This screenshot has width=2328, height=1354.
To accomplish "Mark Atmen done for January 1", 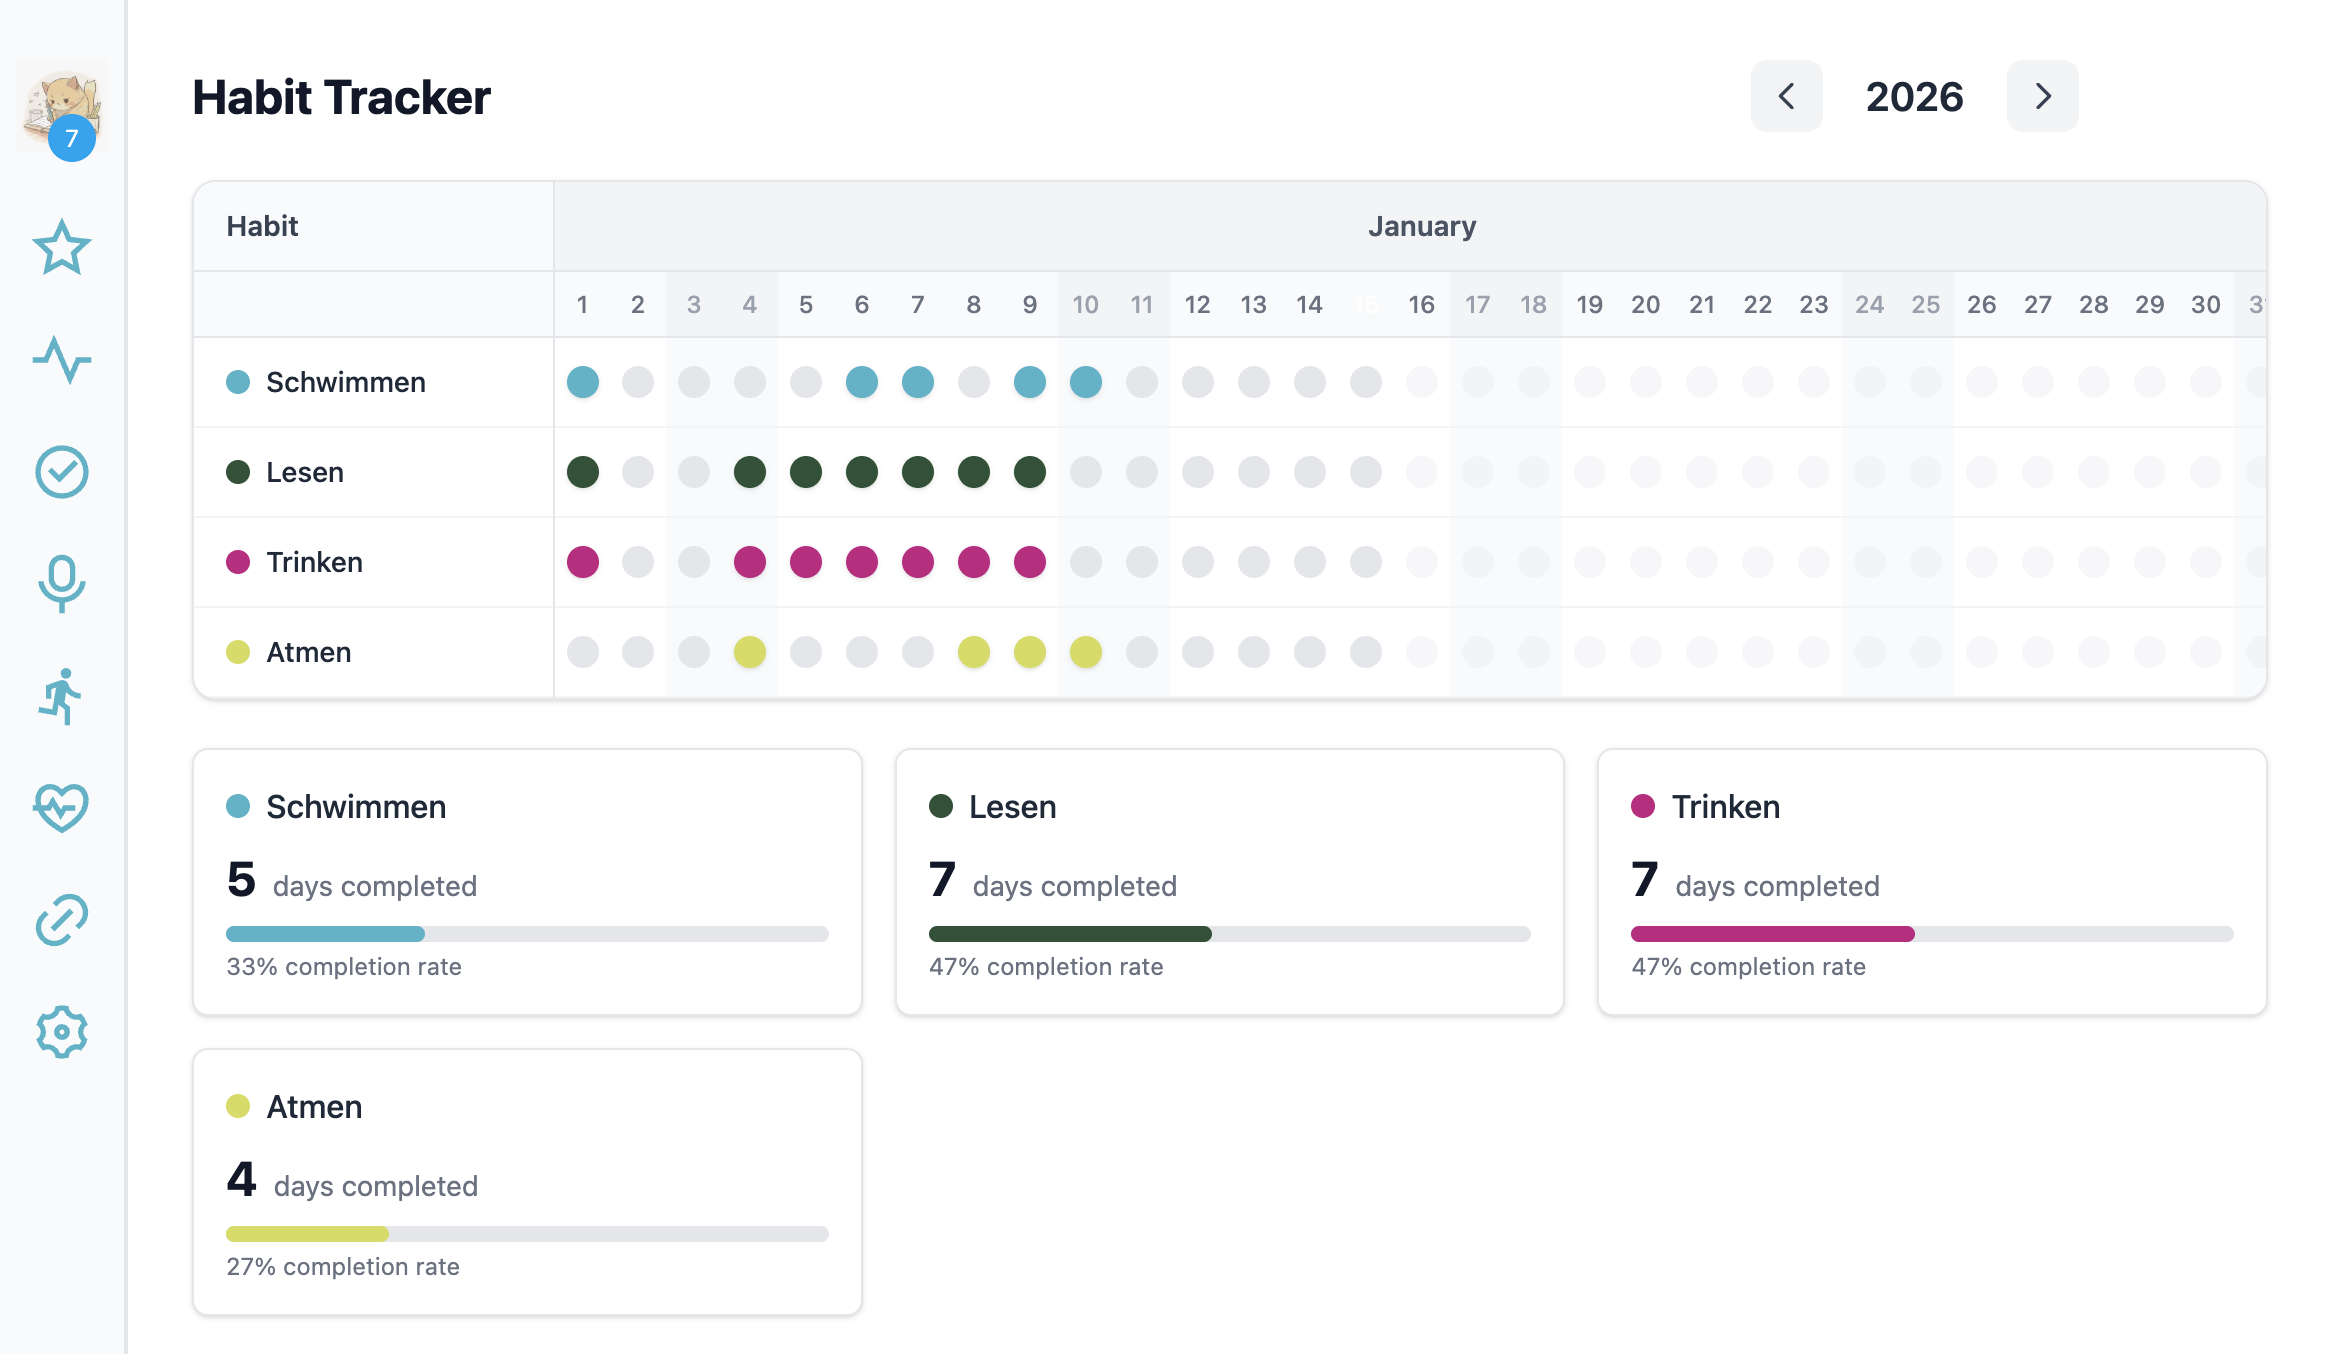I will [x=582, y=652].
